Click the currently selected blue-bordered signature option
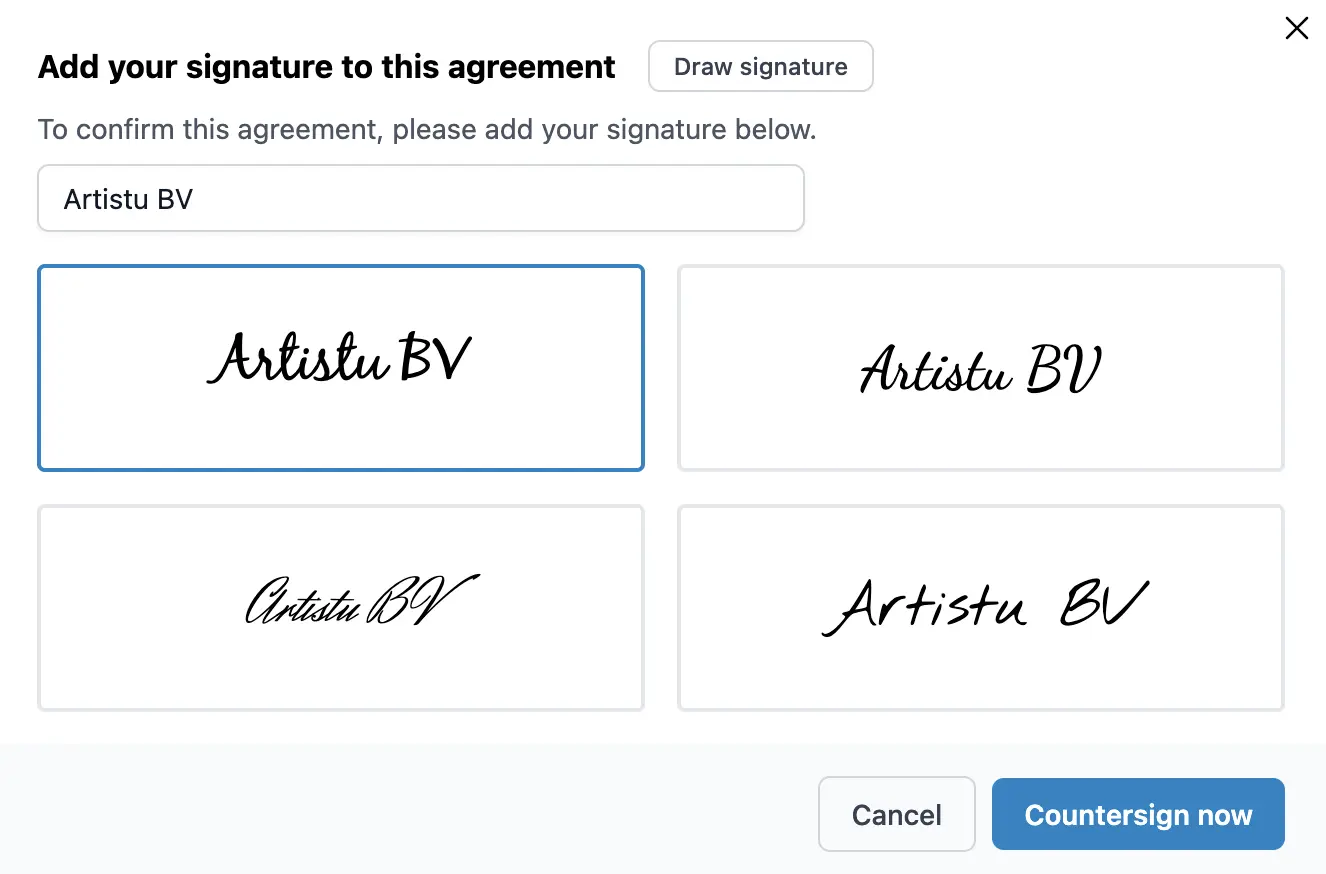Viewport: 1326px width, 874px height. pos(340,368)
